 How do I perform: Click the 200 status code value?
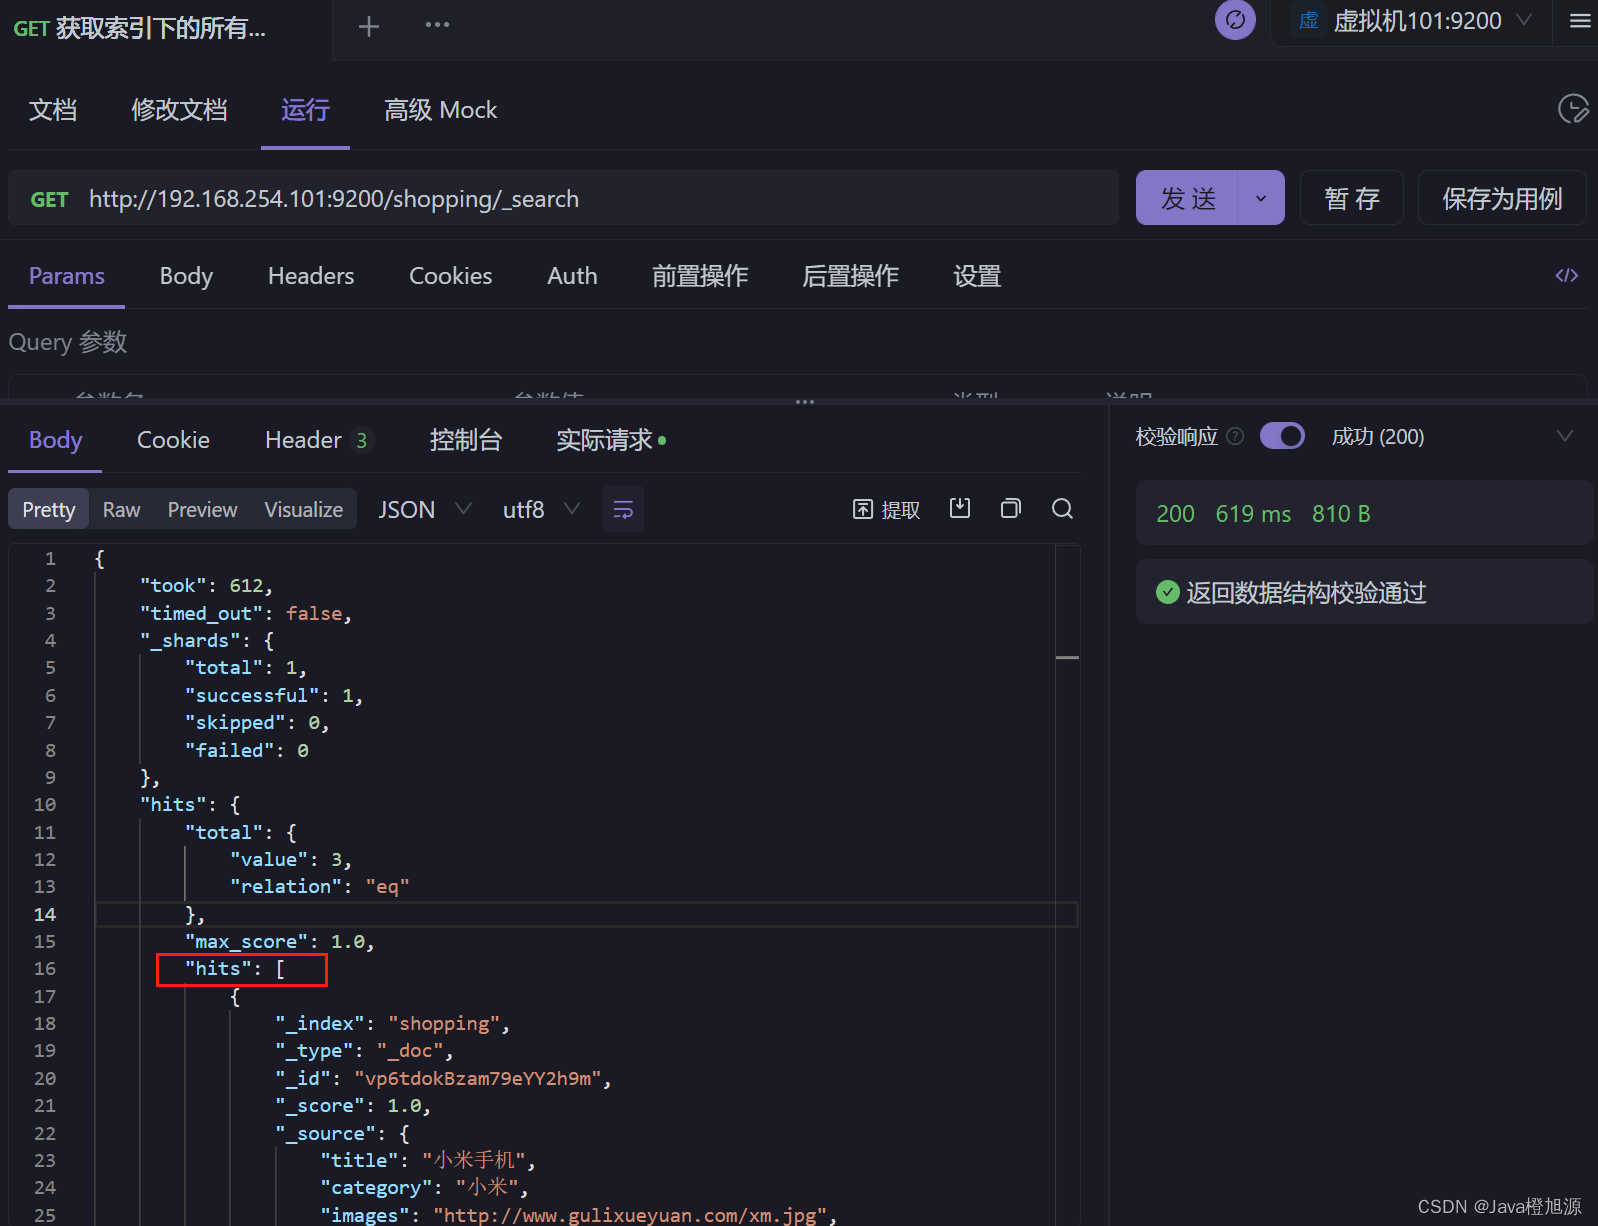[1175, 513]
